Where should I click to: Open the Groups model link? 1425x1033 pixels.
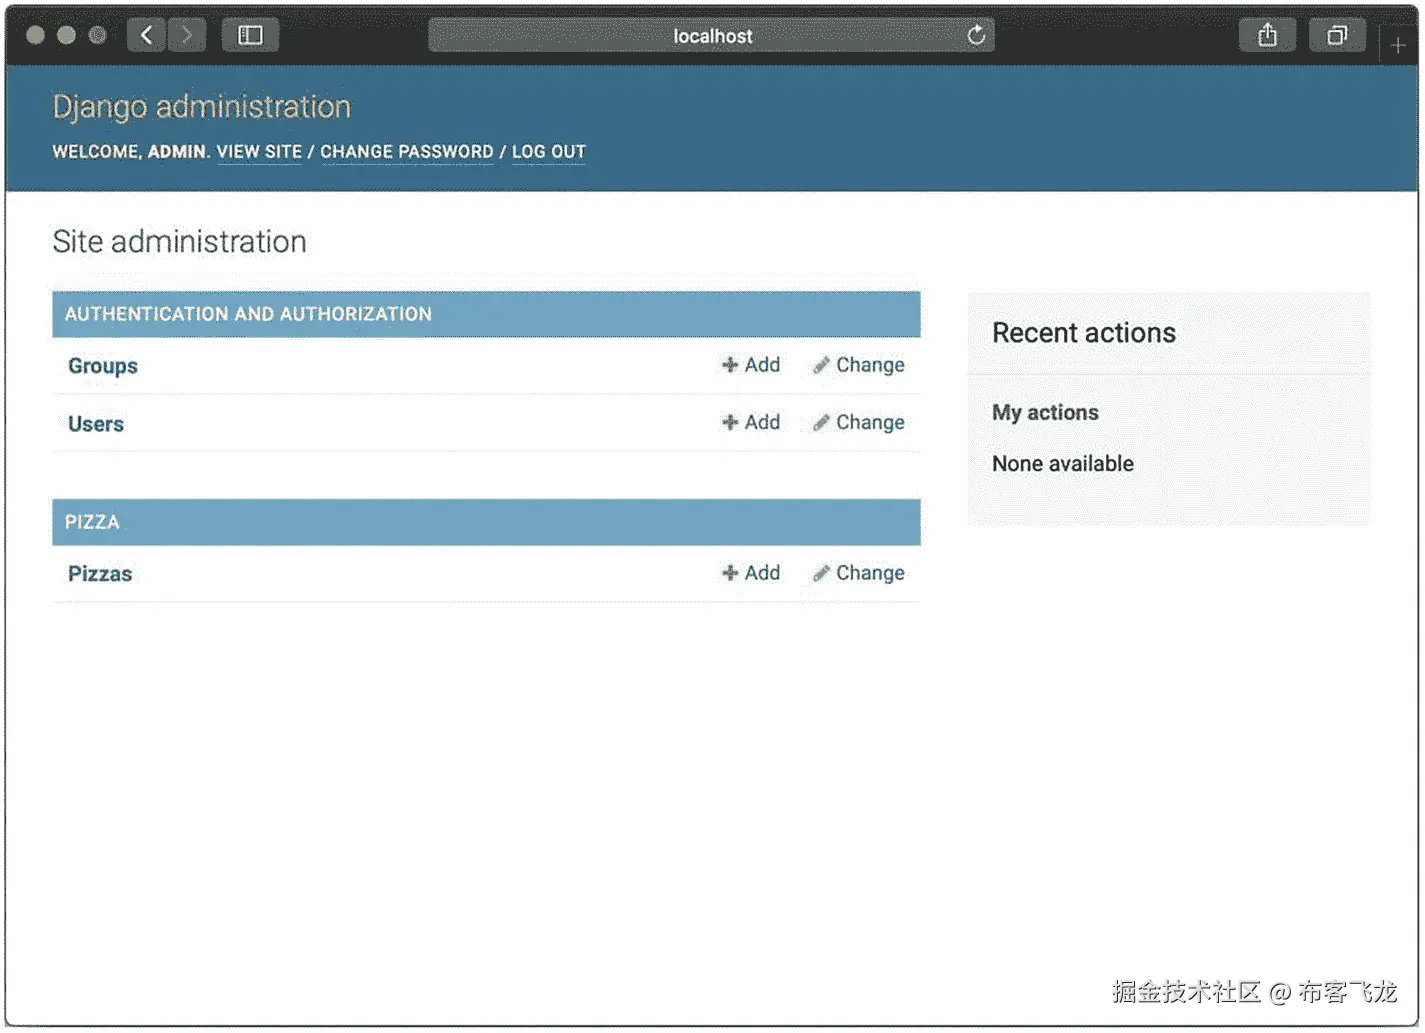103,366
